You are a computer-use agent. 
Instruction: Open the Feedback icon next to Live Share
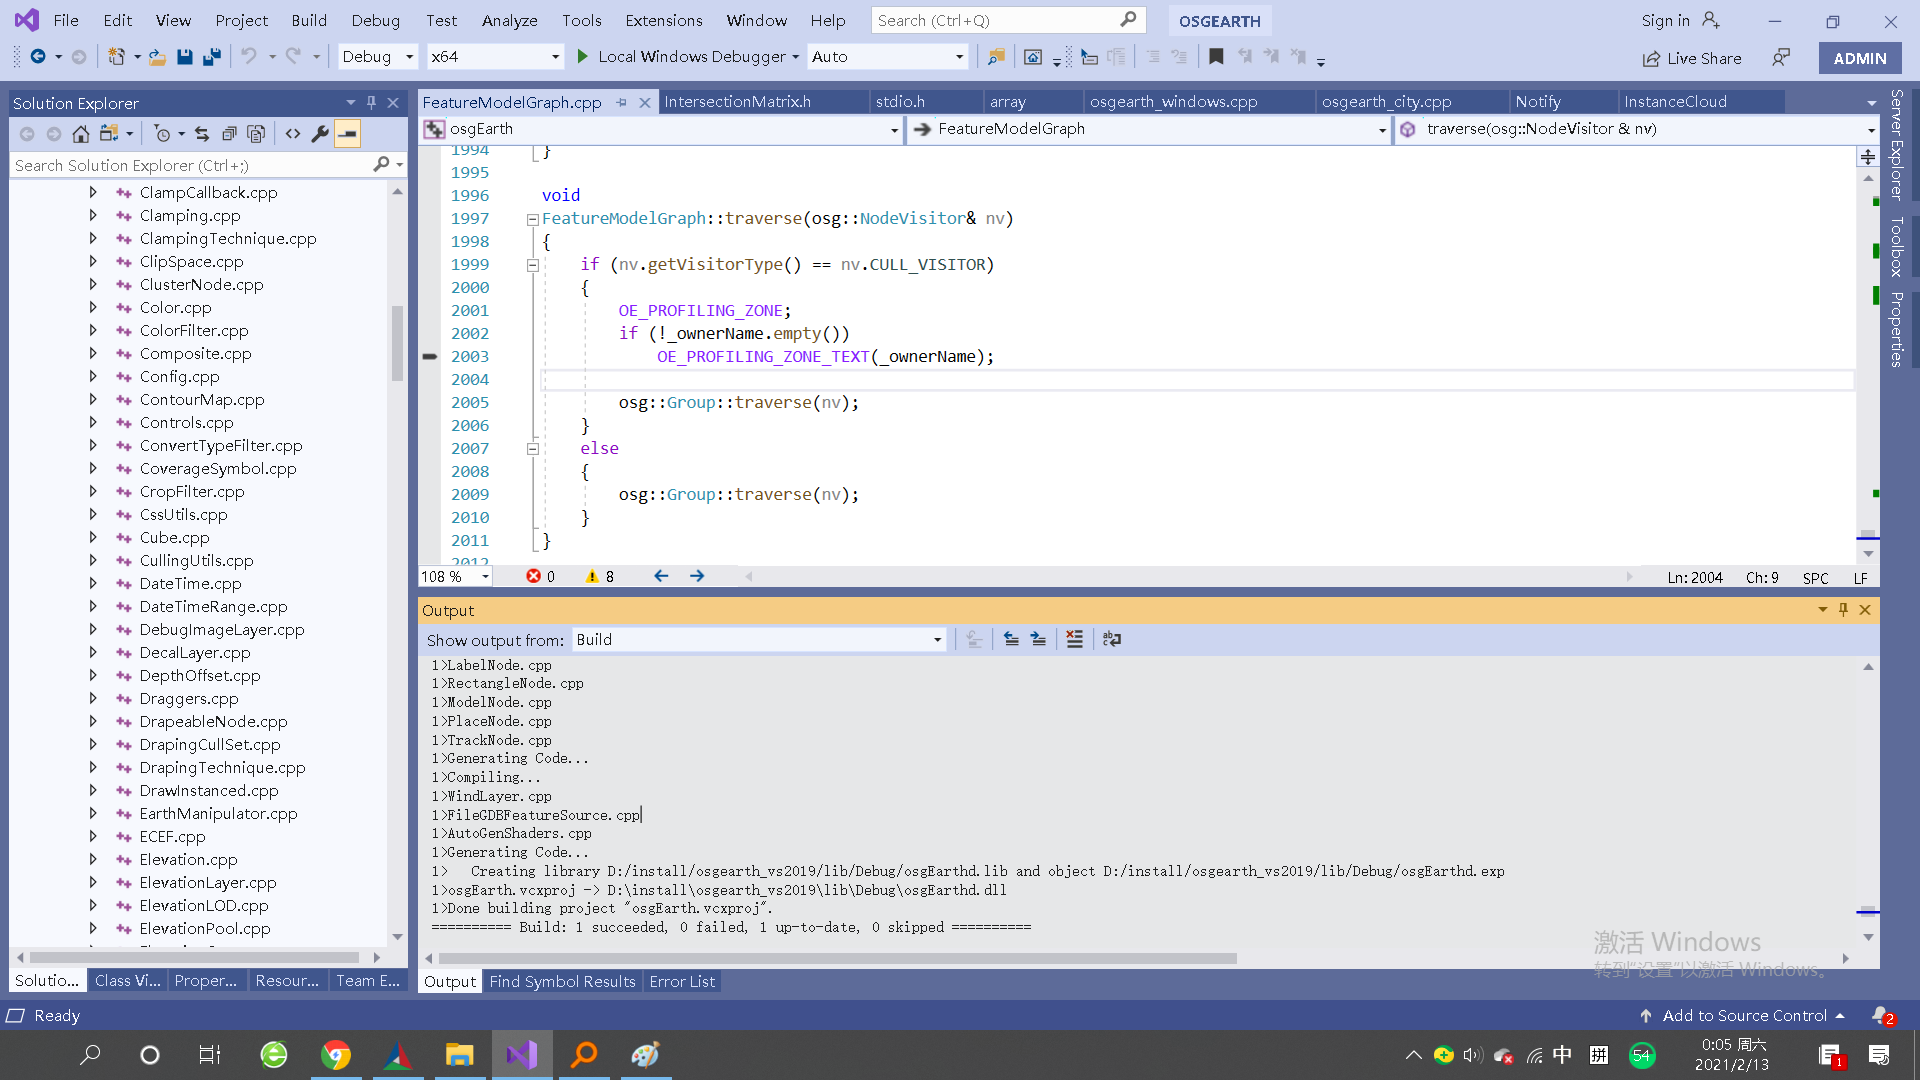tap(1781, 58)
